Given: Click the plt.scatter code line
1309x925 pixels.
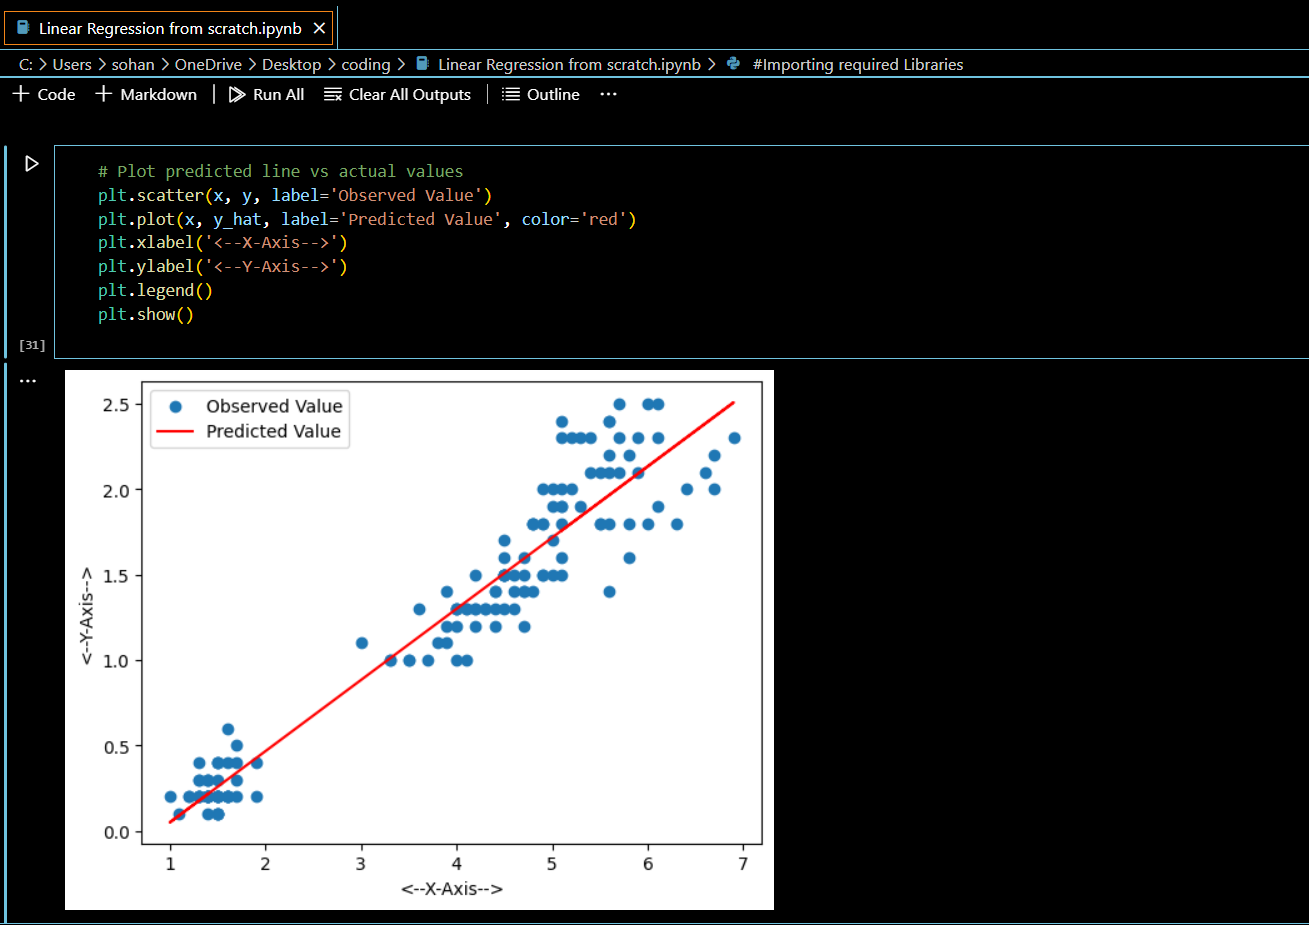Looking at the screenshot, I should (295, 195).
